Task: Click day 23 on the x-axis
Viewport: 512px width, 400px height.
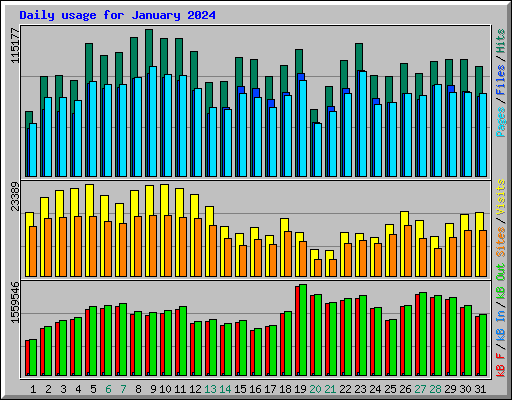Action: [x=360, y=389]
